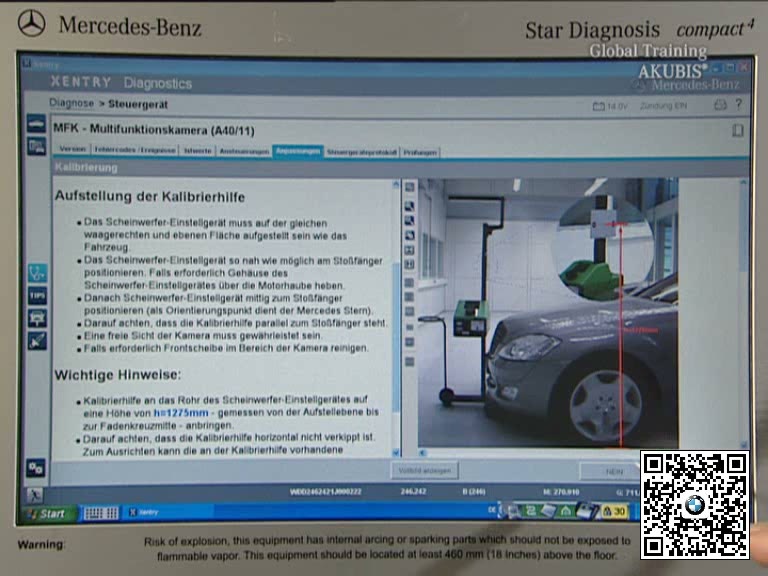Viewport: 768px width, 576px height.
Task: Click text pane scrollbar down arrow
Action: pyautogui.click(x=396, y=453)
